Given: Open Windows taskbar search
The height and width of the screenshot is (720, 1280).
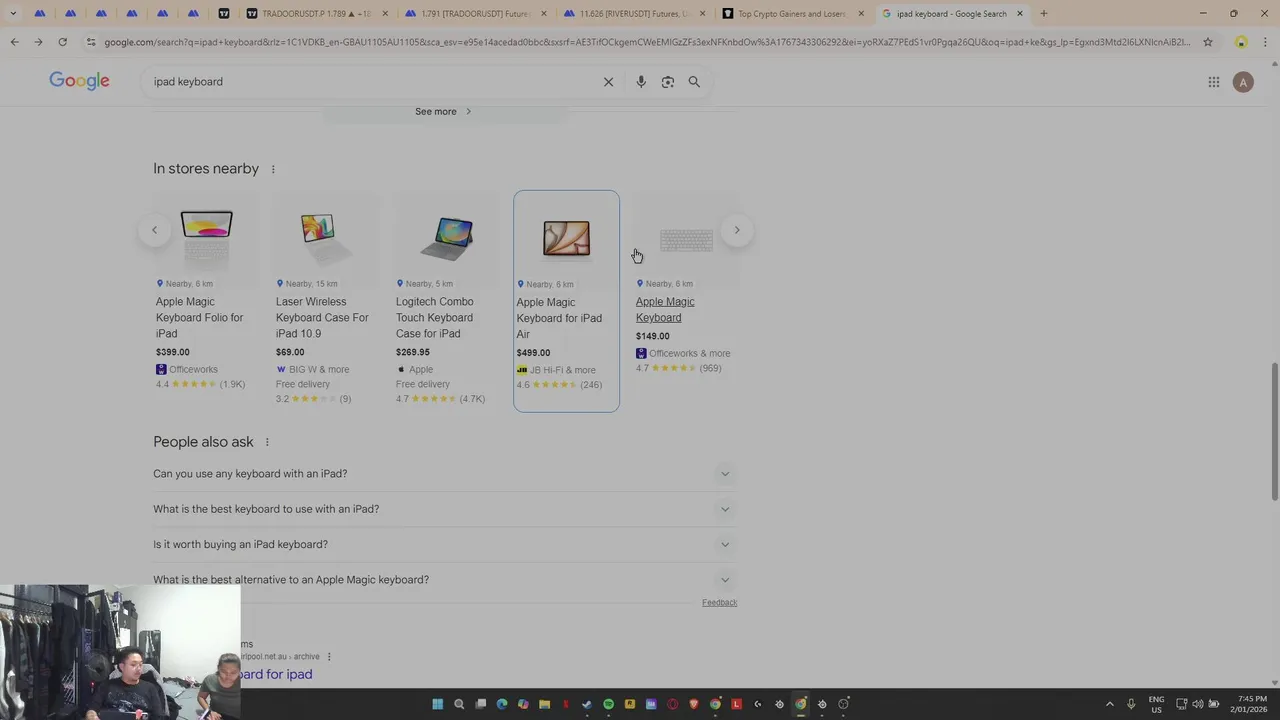Looking at the screenshot, I should point(459,704).
